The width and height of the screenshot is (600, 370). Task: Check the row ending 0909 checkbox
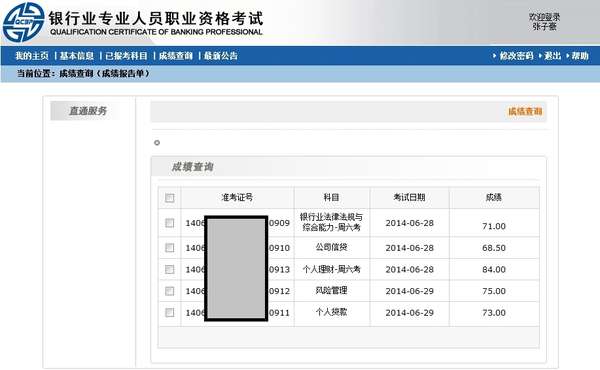[170, 223]
